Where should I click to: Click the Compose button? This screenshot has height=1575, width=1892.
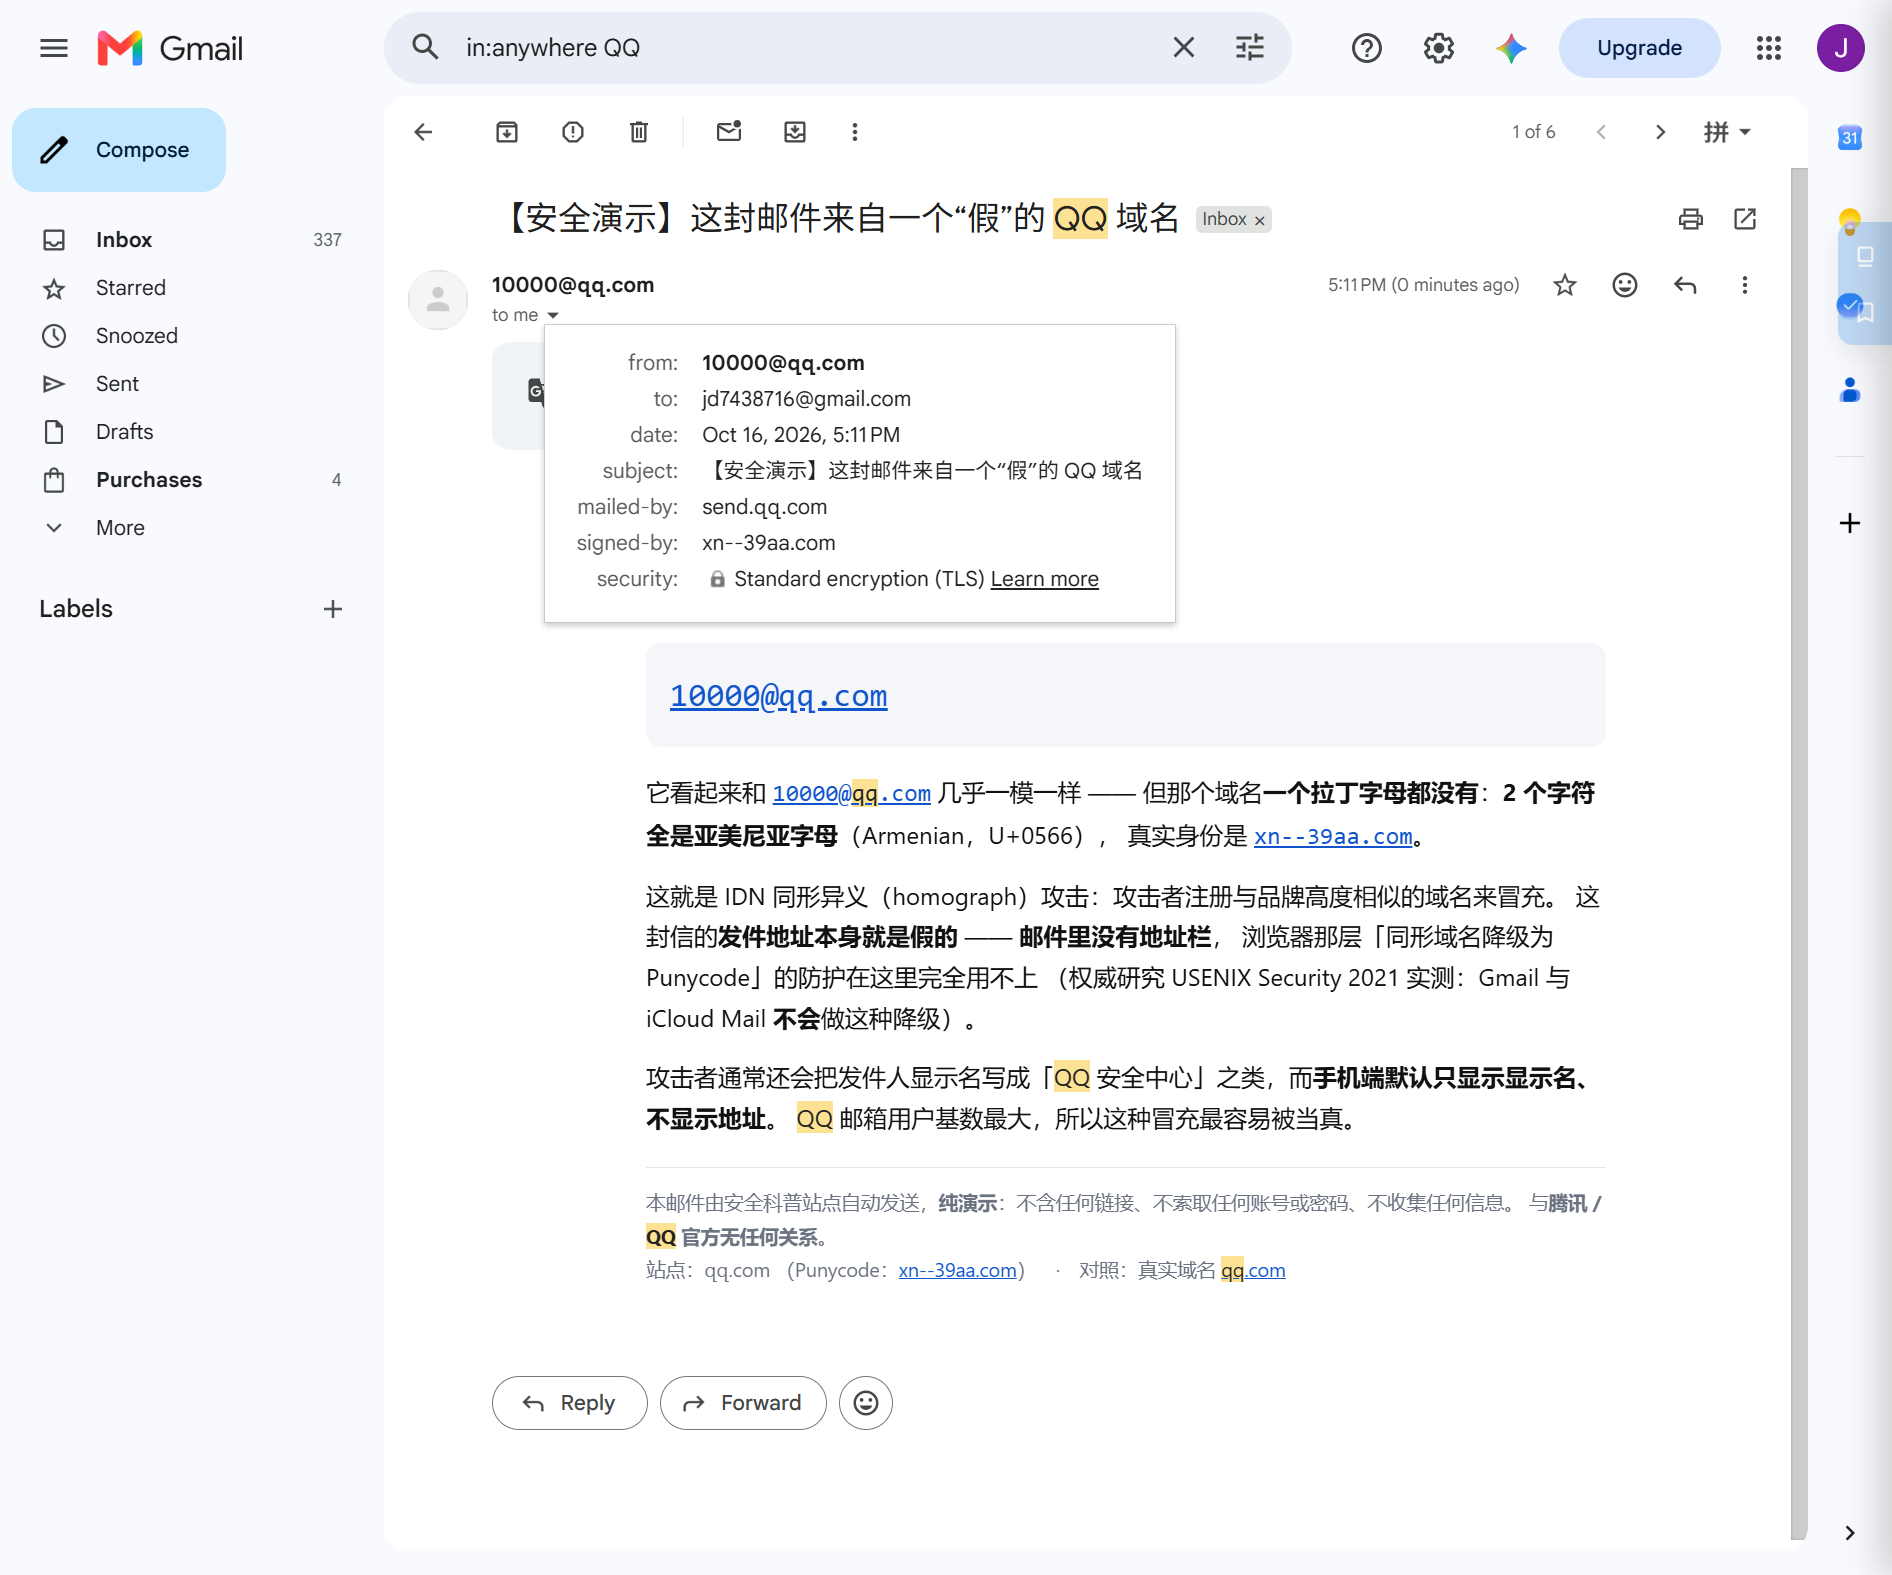tap(119, 150)
